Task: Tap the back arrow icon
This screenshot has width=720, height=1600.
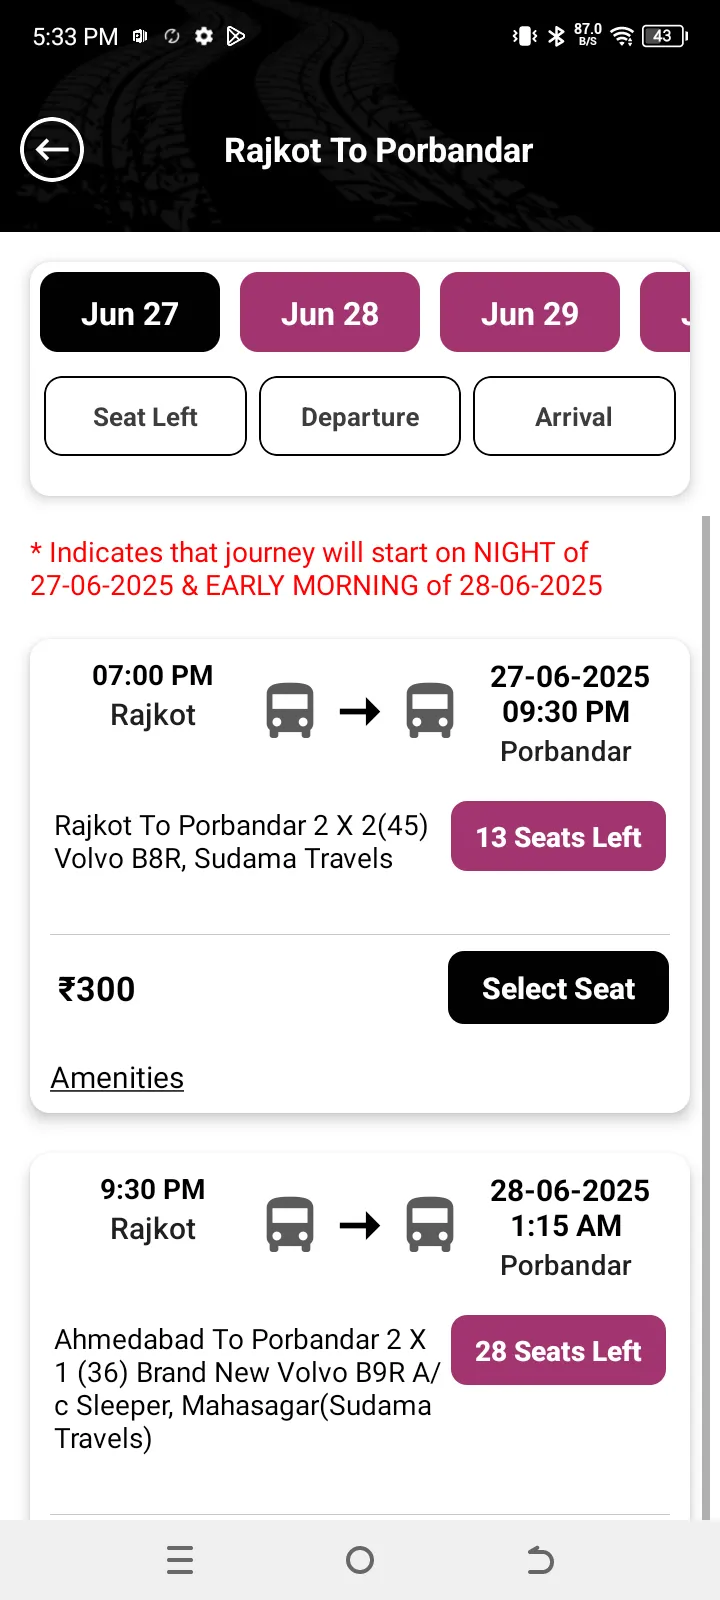Action: [52, 150]
